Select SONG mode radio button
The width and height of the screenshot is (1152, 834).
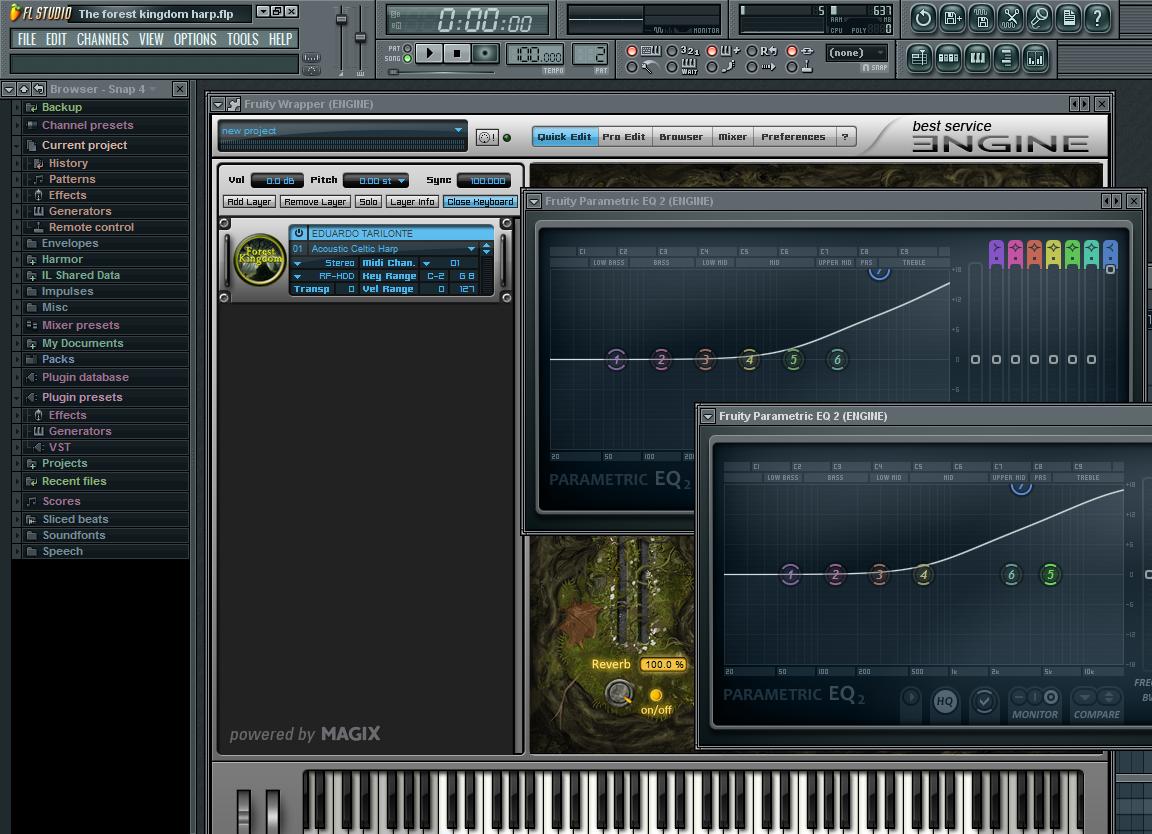(408, 59)
